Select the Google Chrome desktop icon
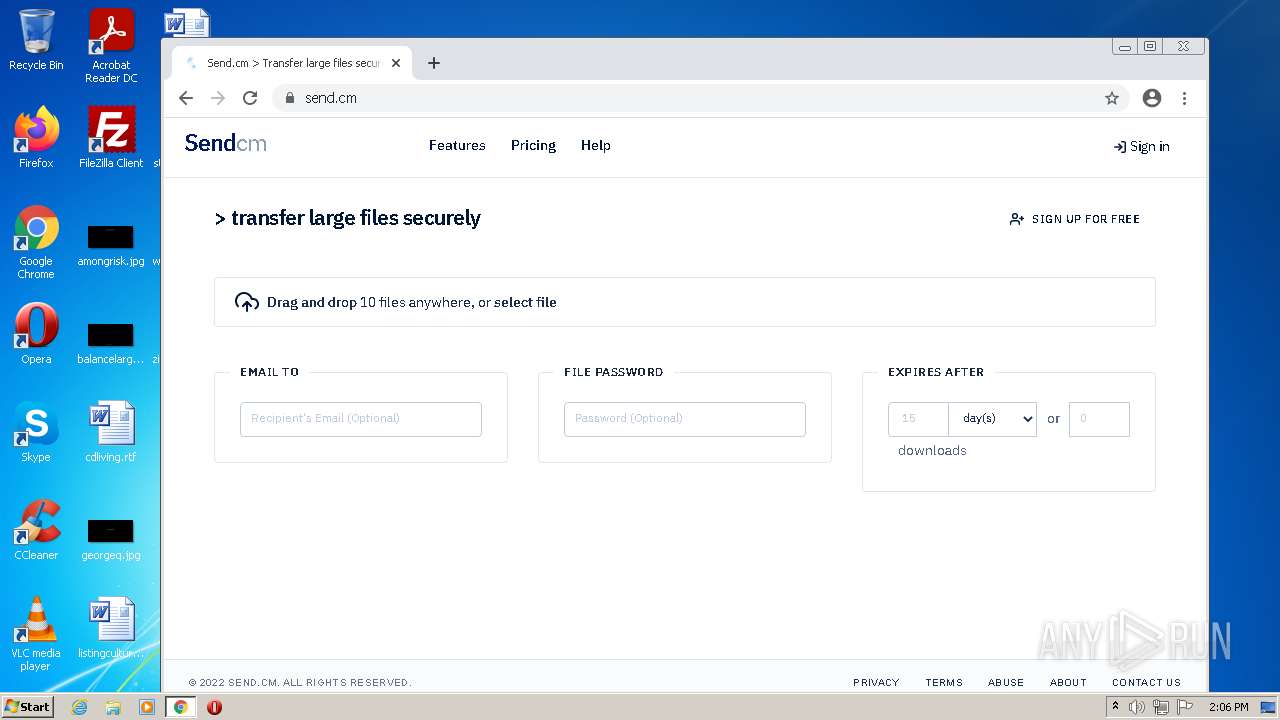 36,242
